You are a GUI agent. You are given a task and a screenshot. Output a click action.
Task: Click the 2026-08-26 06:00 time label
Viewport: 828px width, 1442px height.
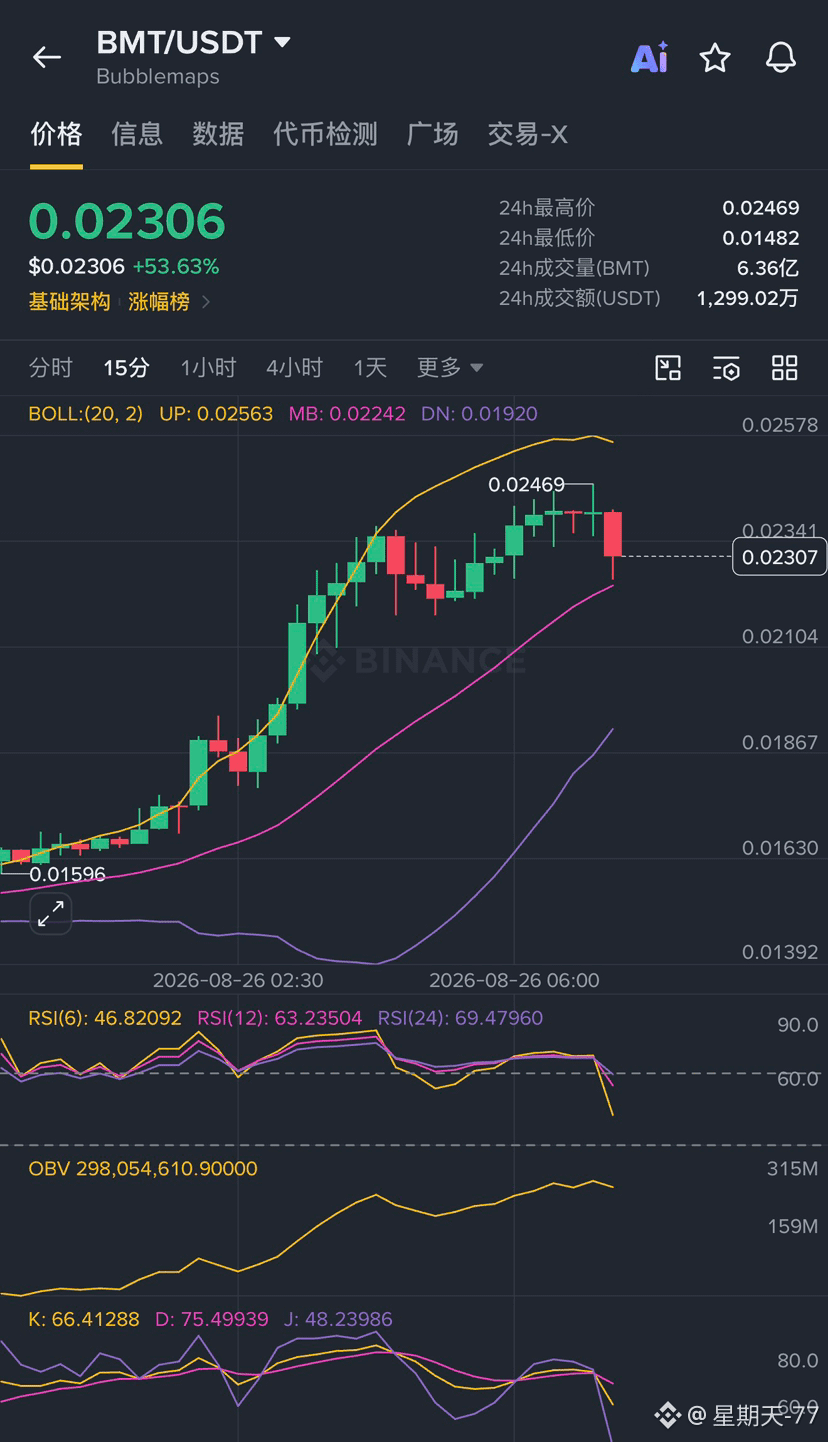(x=514, y=980)
